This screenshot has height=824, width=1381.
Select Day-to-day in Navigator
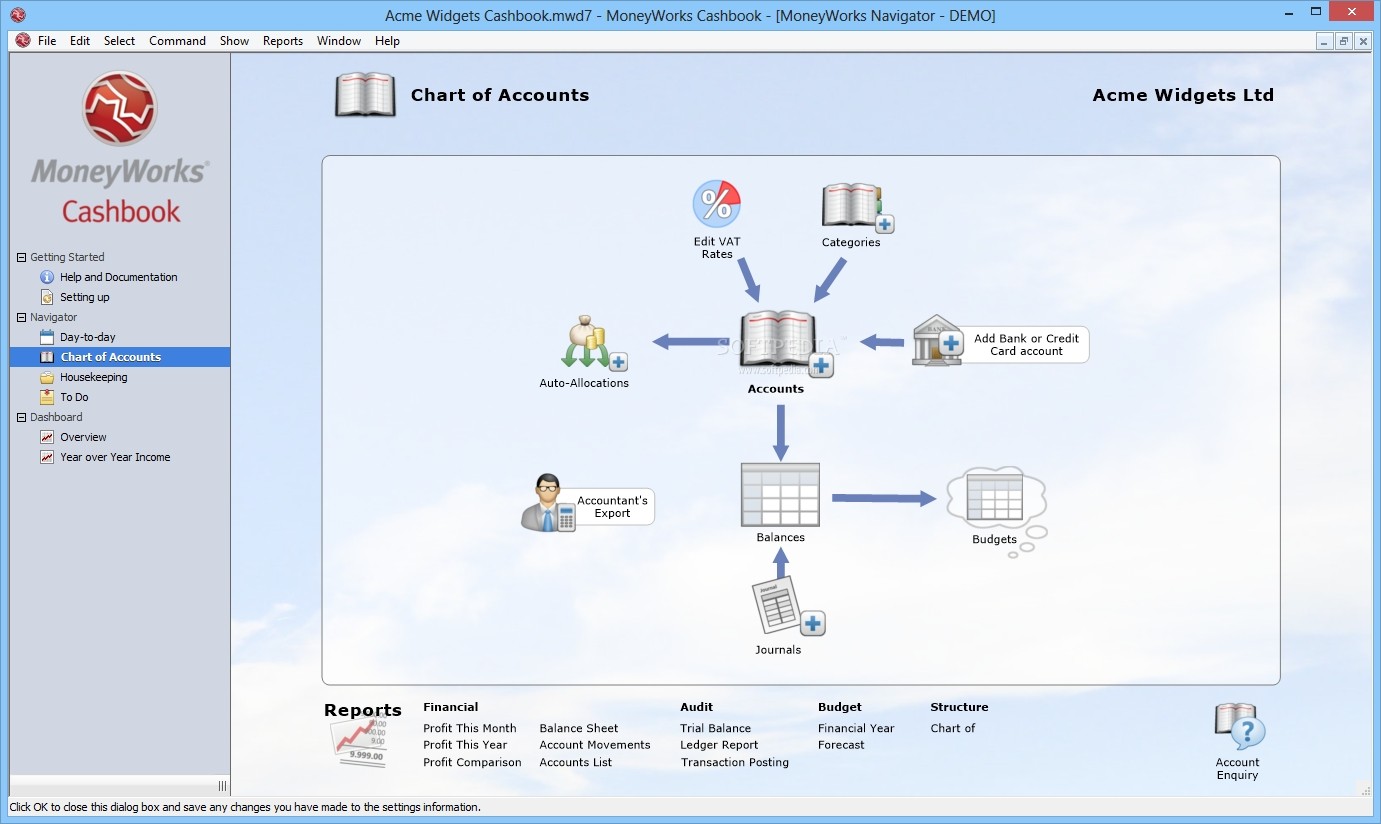click(88, 337)
